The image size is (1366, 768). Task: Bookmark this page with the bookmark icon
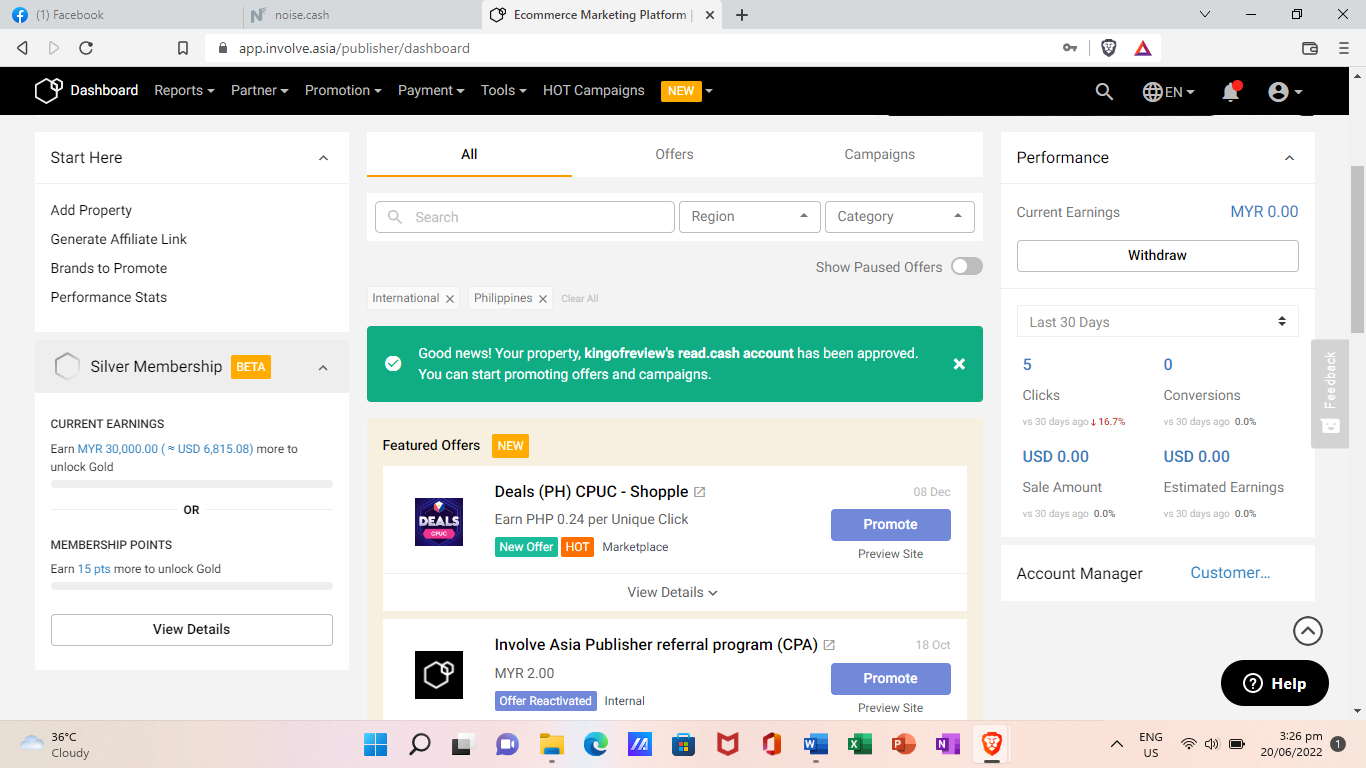pyautogui.click(x=183, y=48)
